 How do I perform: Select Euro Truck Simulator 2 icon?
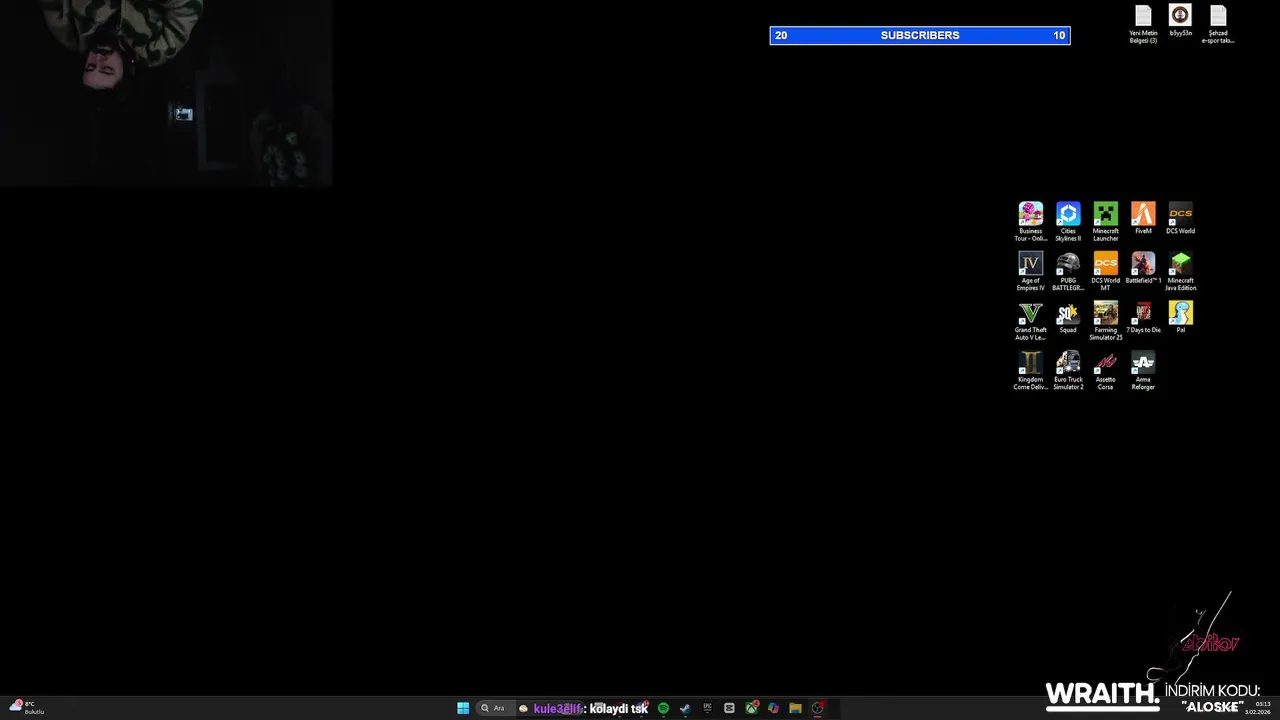pos(1068,371)
